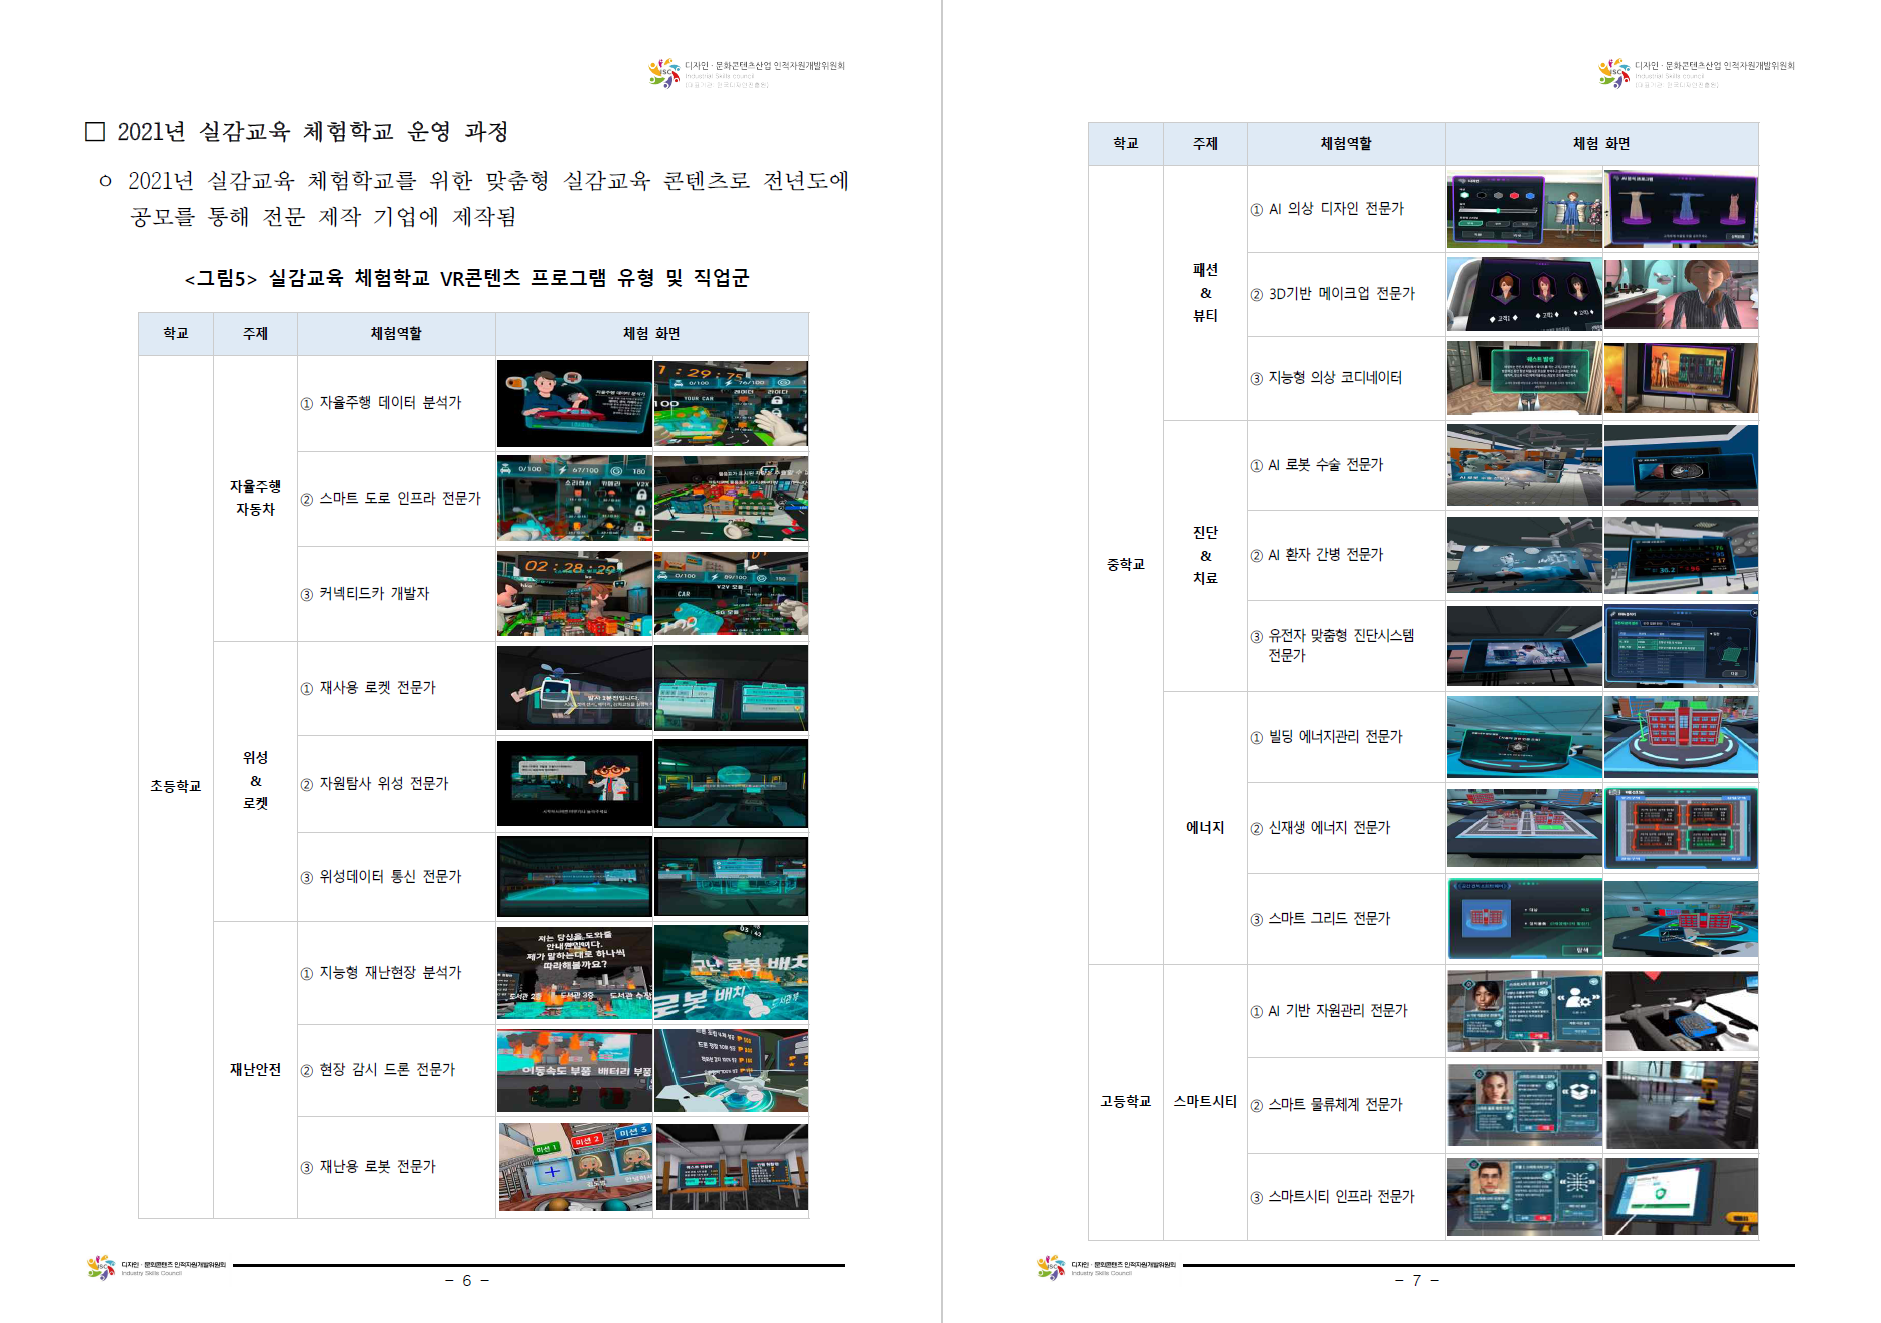Click the council logo in right page header
The image size is (1881, 1323).
(x=1614, y=73)
